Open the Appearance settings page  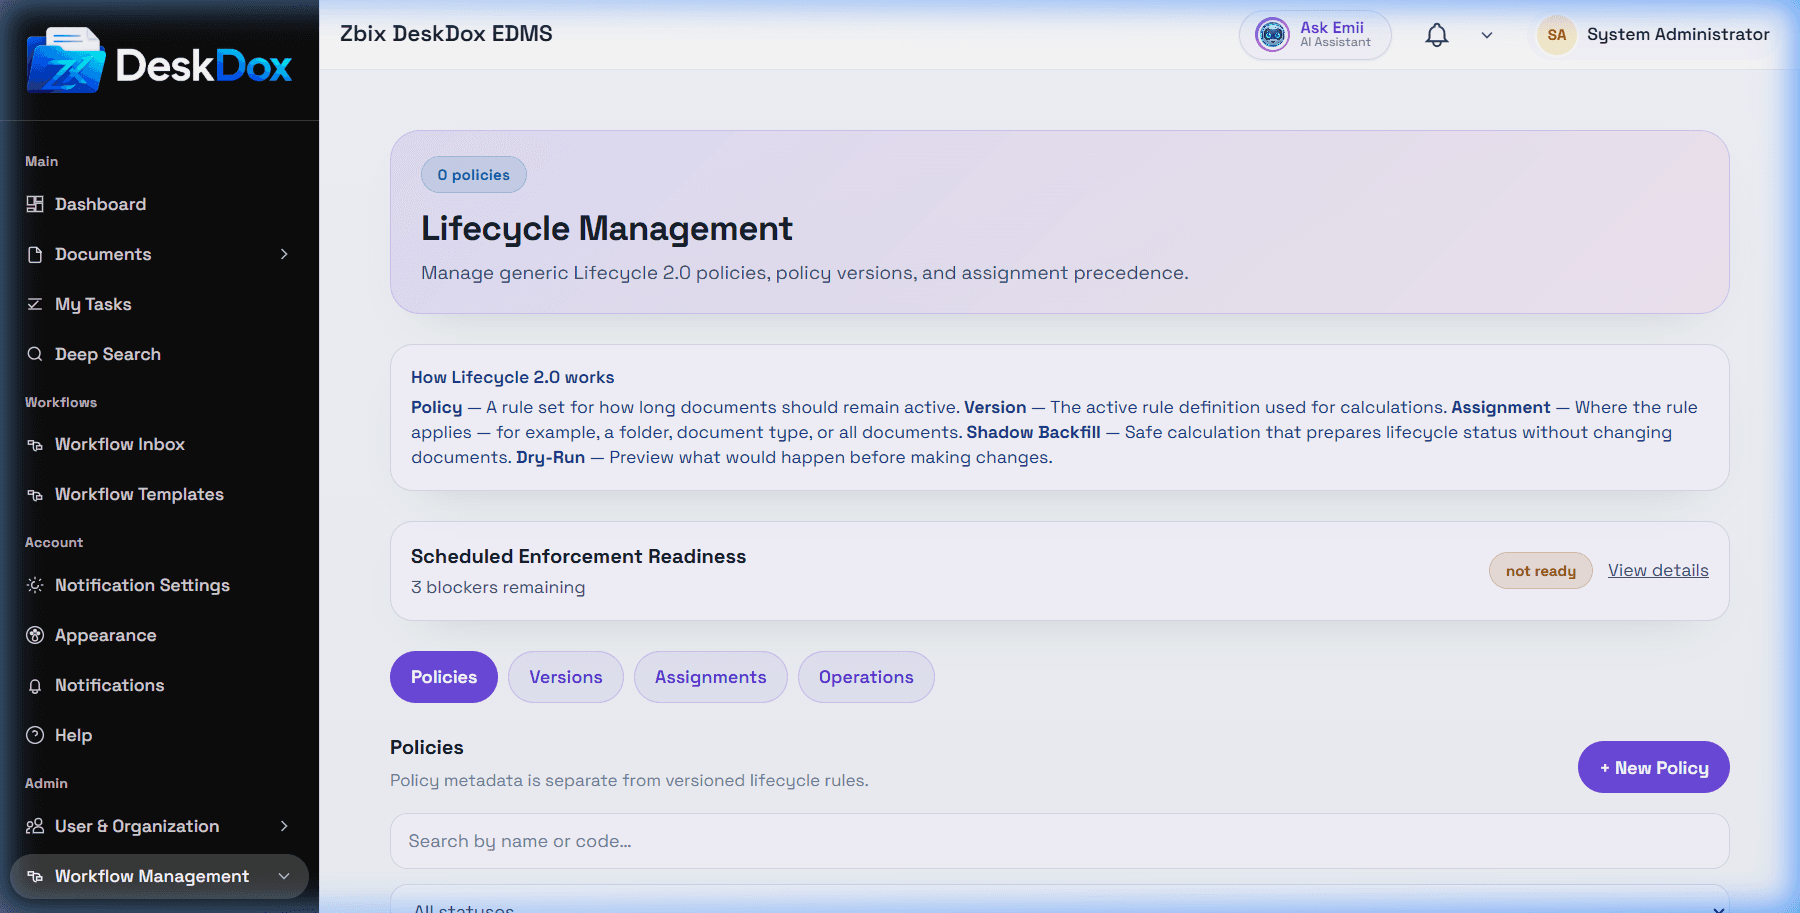pos(159,635)
